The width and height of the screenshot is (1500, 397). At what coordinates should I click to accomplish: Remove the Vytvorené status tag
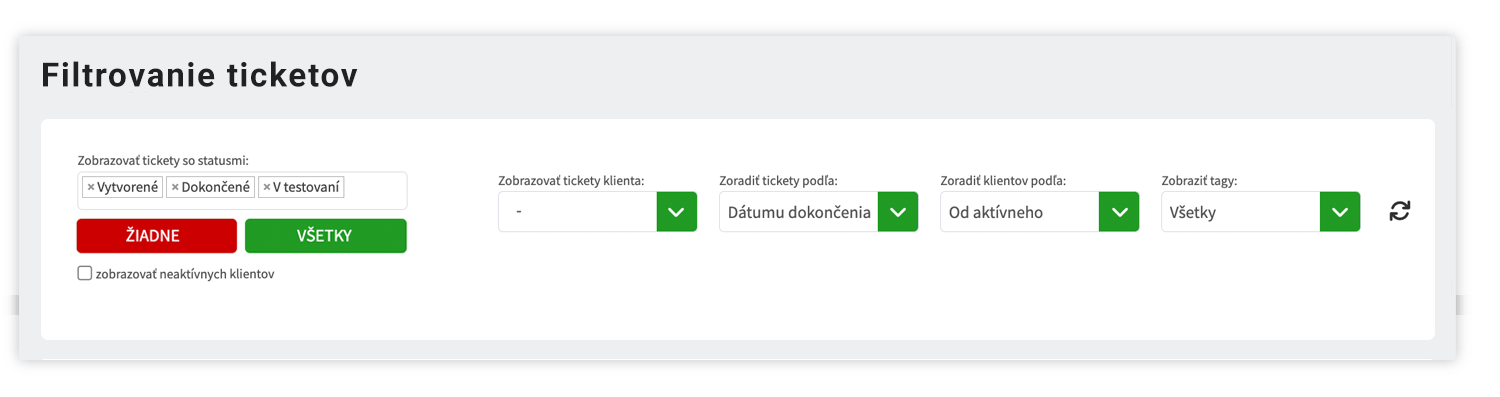pos(91,187)
